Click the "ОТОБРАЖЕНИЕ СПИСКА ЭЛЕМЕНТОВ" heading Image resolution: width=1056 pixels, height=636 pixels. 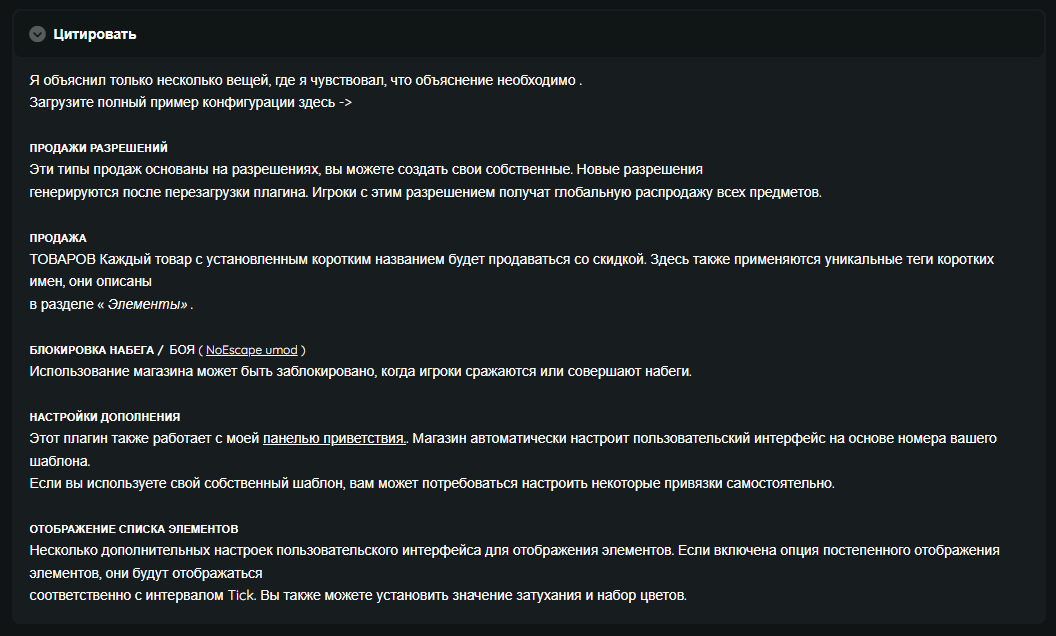[x=134, y=528]
